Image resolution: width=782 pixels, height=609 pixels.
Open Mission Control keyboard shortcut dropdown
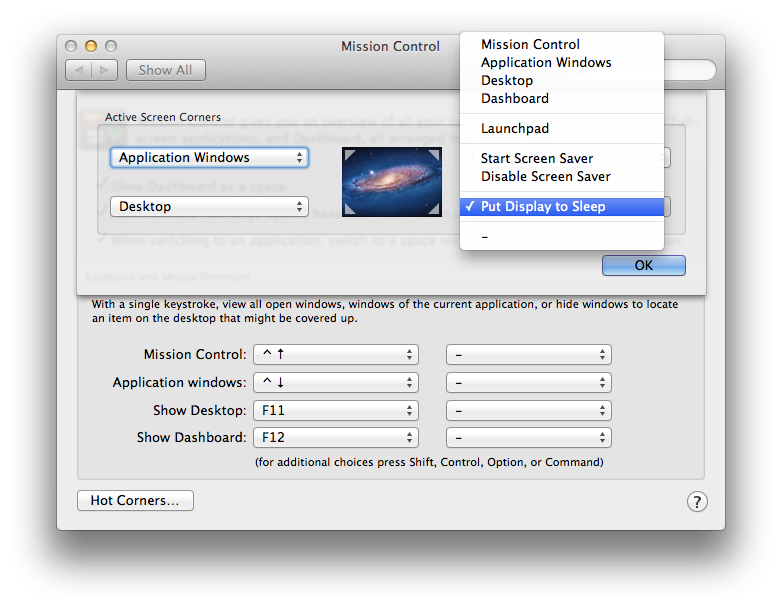336,355
